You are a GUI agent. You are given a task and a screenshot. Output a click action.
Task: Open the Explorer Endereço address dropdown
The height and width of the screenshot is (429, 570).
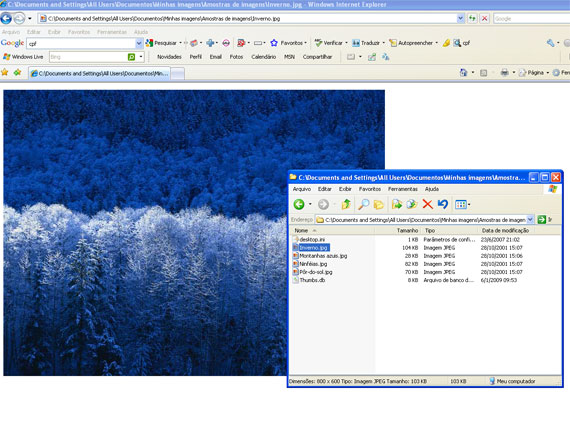coord(530,220)
